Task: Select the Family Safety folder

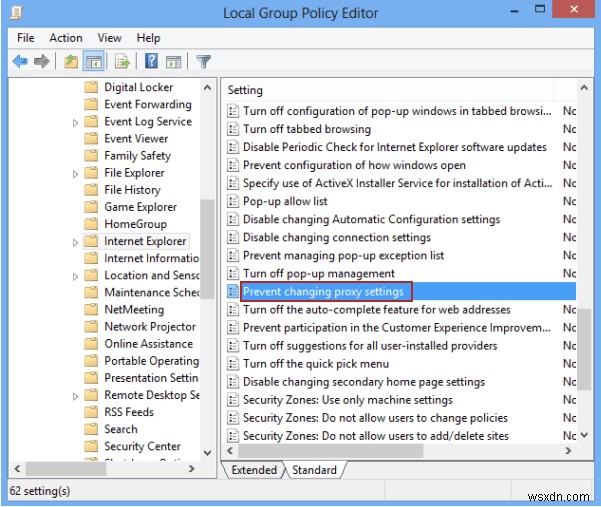Action: coord(138,156)
